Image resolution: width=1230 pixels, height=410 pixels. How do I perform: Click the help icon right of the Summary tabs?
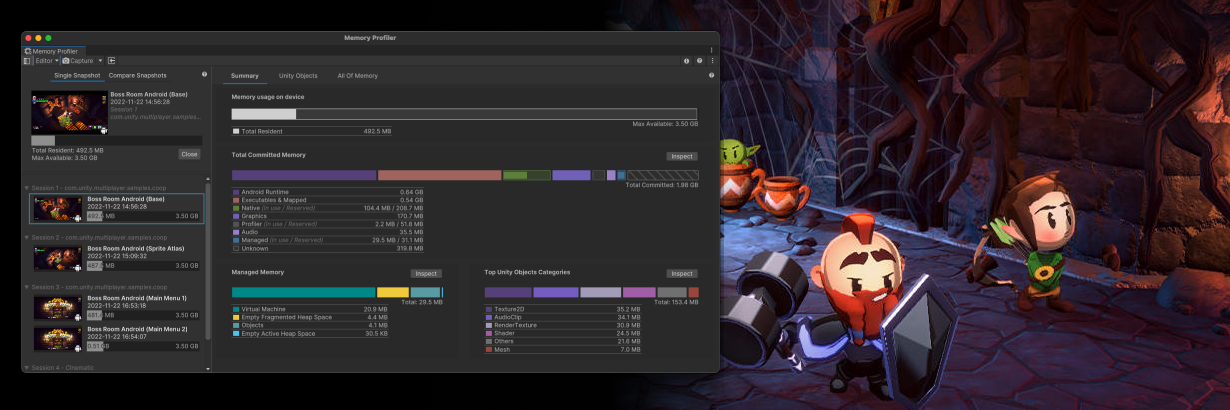coord(712,75)
